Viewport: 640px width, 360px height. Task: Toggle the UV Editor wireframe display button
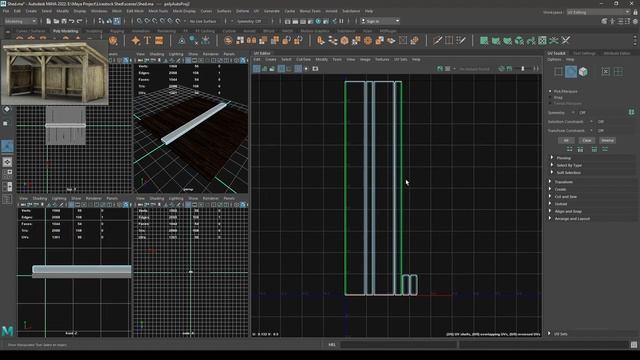tap(256, 69)
